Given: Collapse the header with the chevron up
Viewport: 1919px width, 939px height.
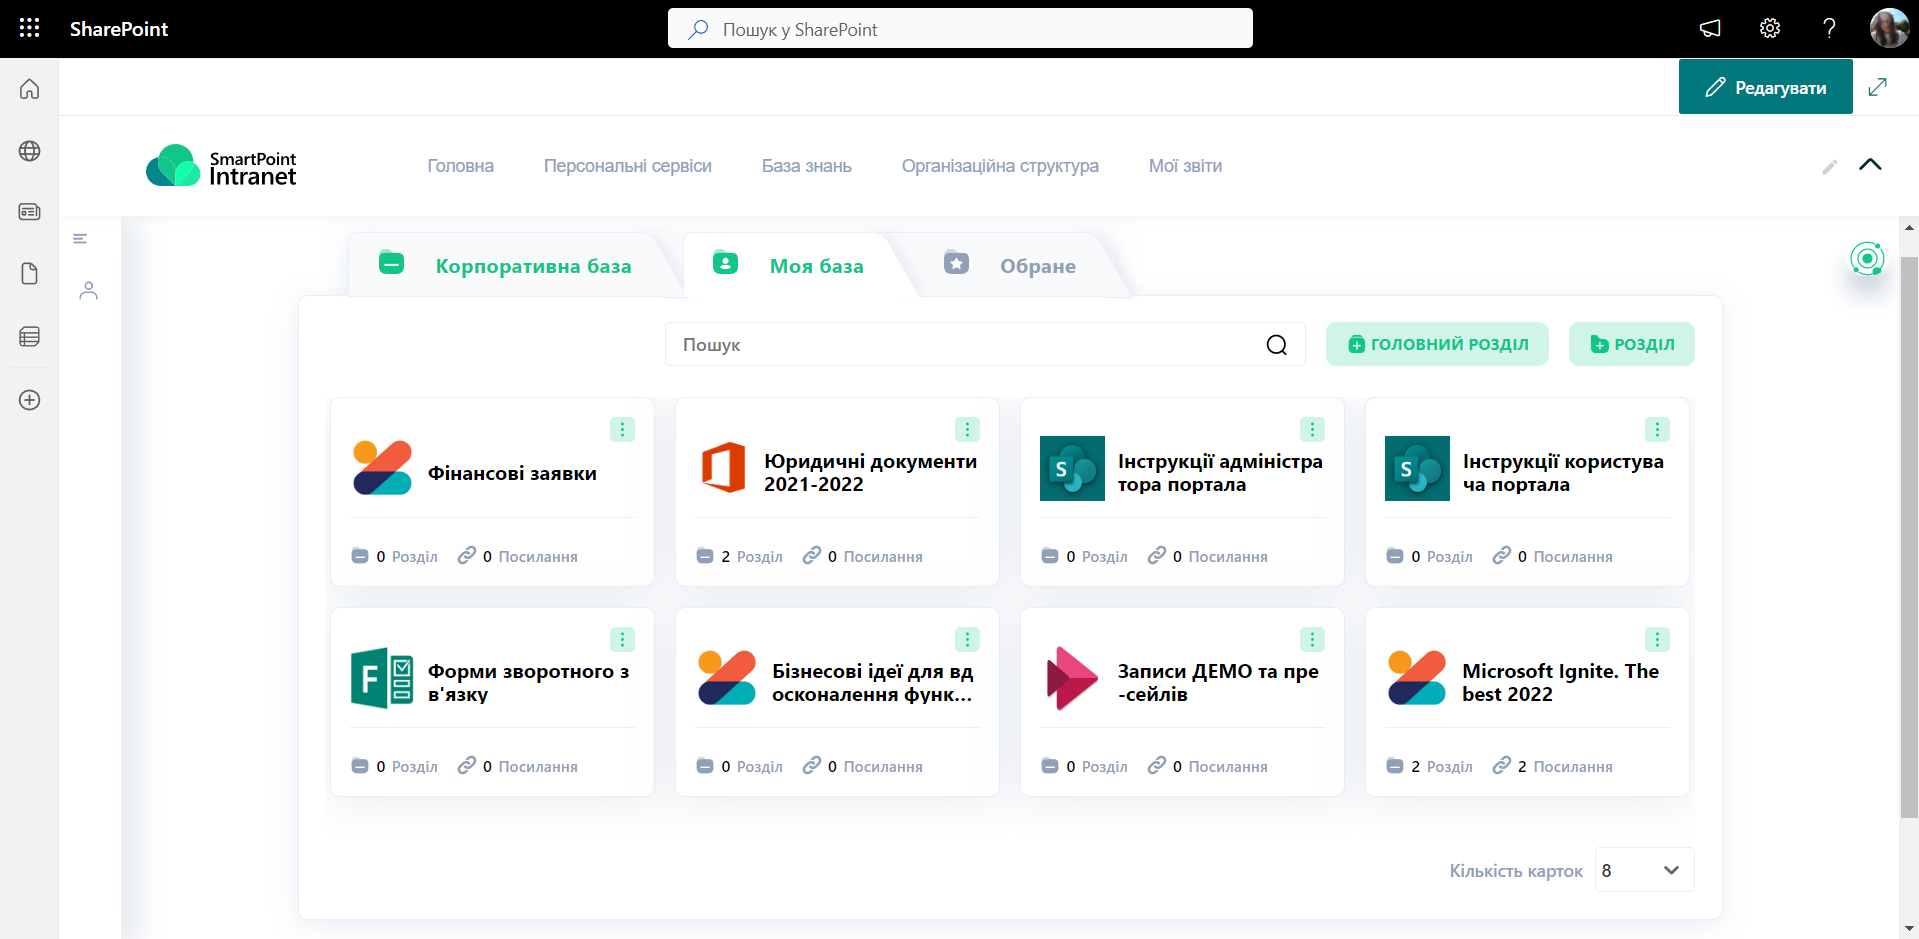Looking at the screenshot, I should click(x=1869, y=165).
